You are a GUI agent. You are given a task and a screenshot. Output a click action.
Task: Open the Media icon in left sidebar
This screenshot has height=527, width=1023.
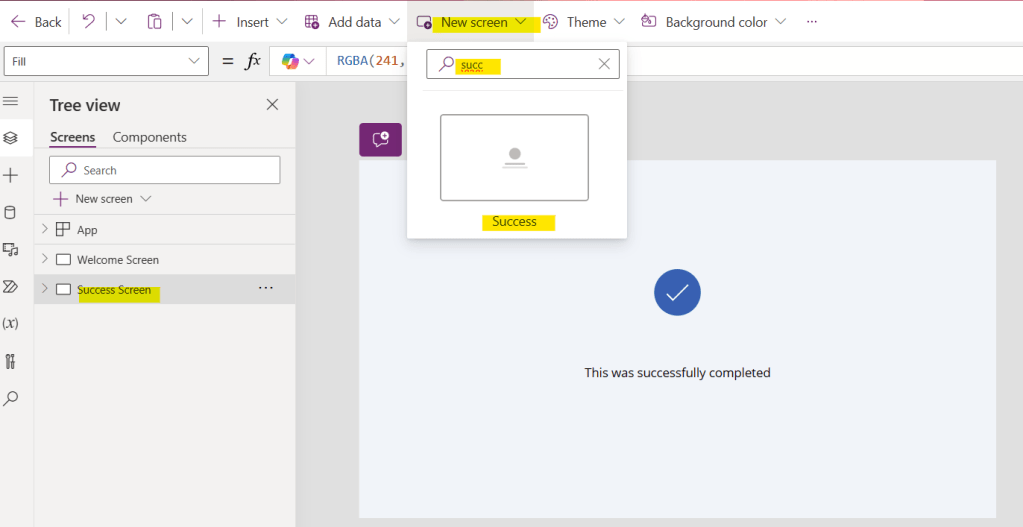[x=11, y=249]
